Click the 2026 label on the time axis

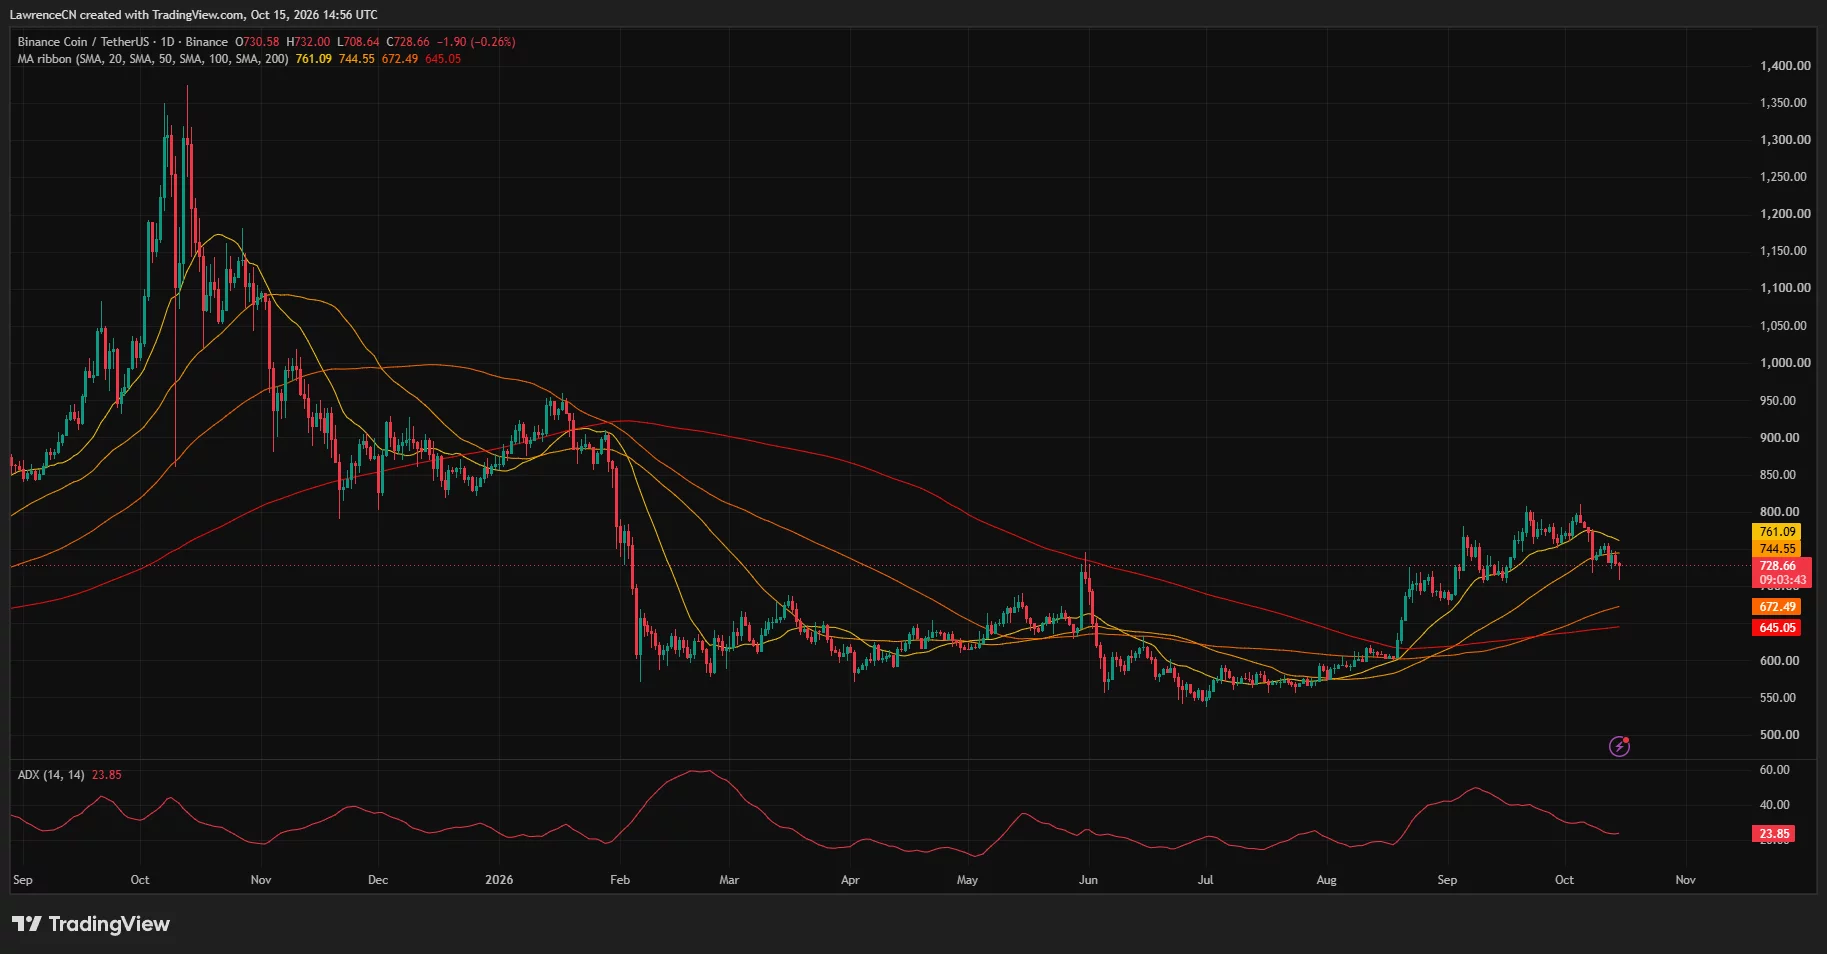499,880
